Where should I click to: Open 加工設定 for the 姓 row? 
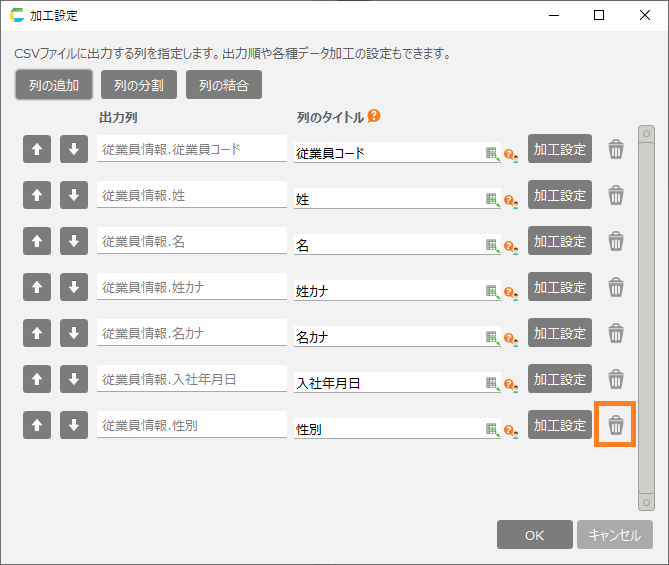(x=560, y=196)
